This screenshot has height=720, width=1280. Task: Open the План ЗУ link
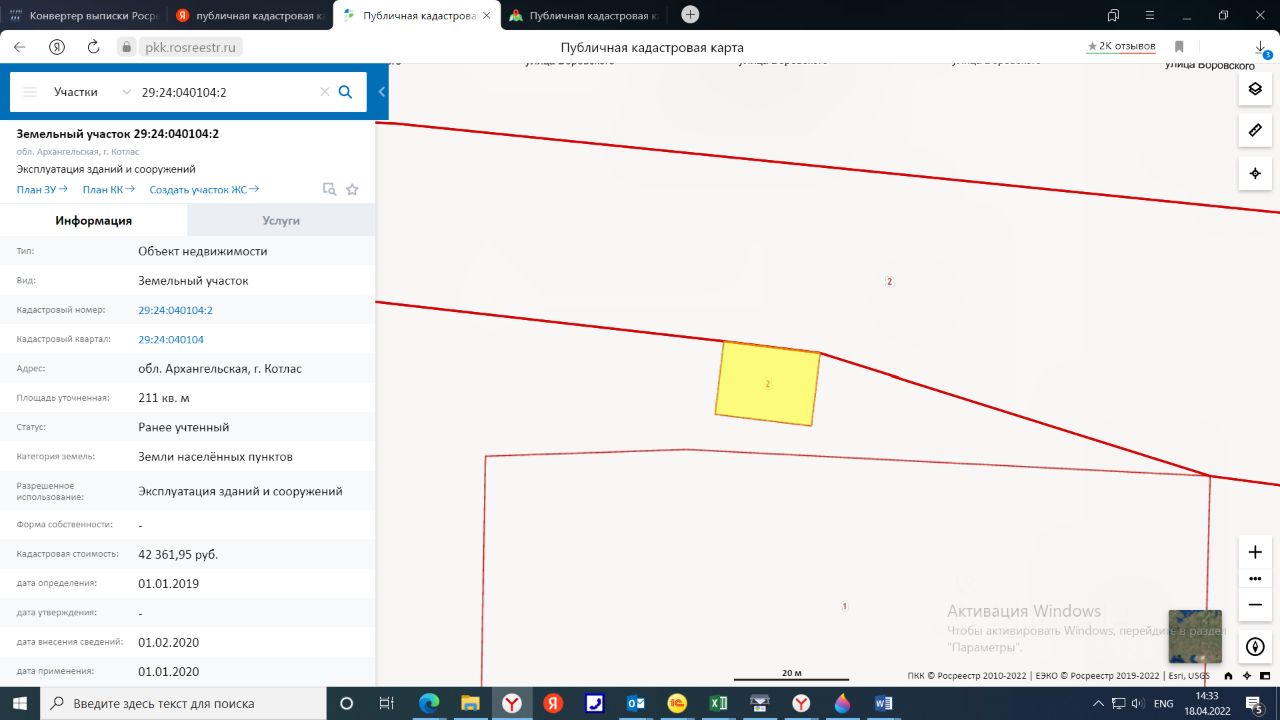(x=41, y=189)
